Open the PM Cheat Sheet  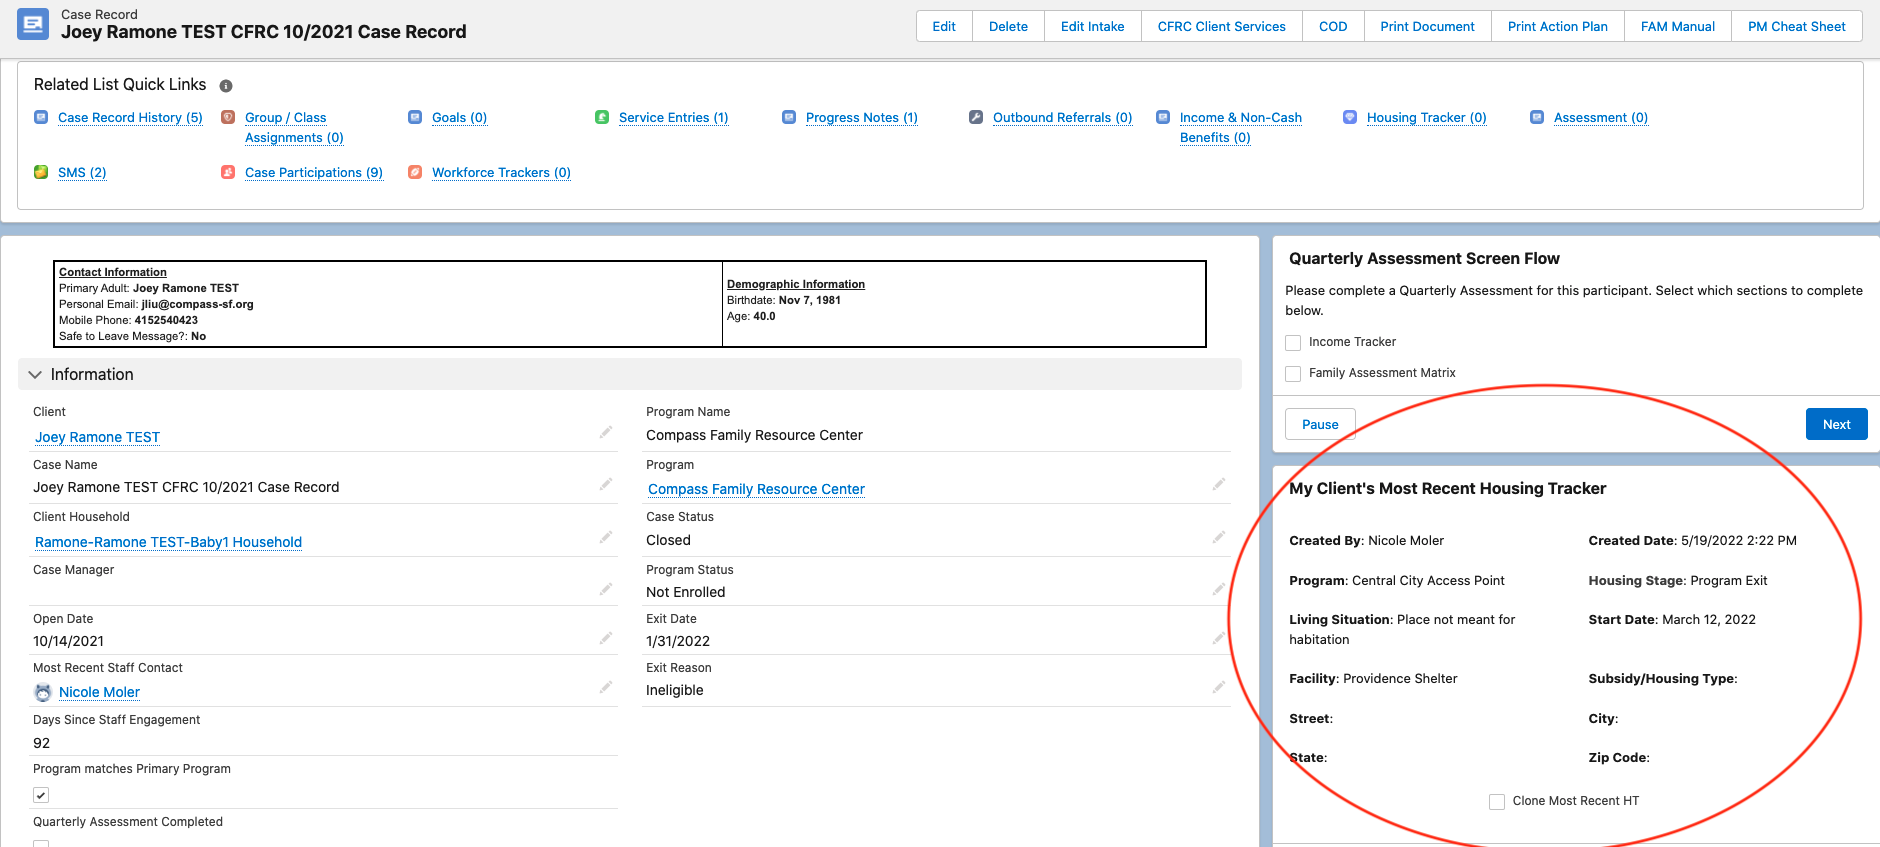point(1797,26)
